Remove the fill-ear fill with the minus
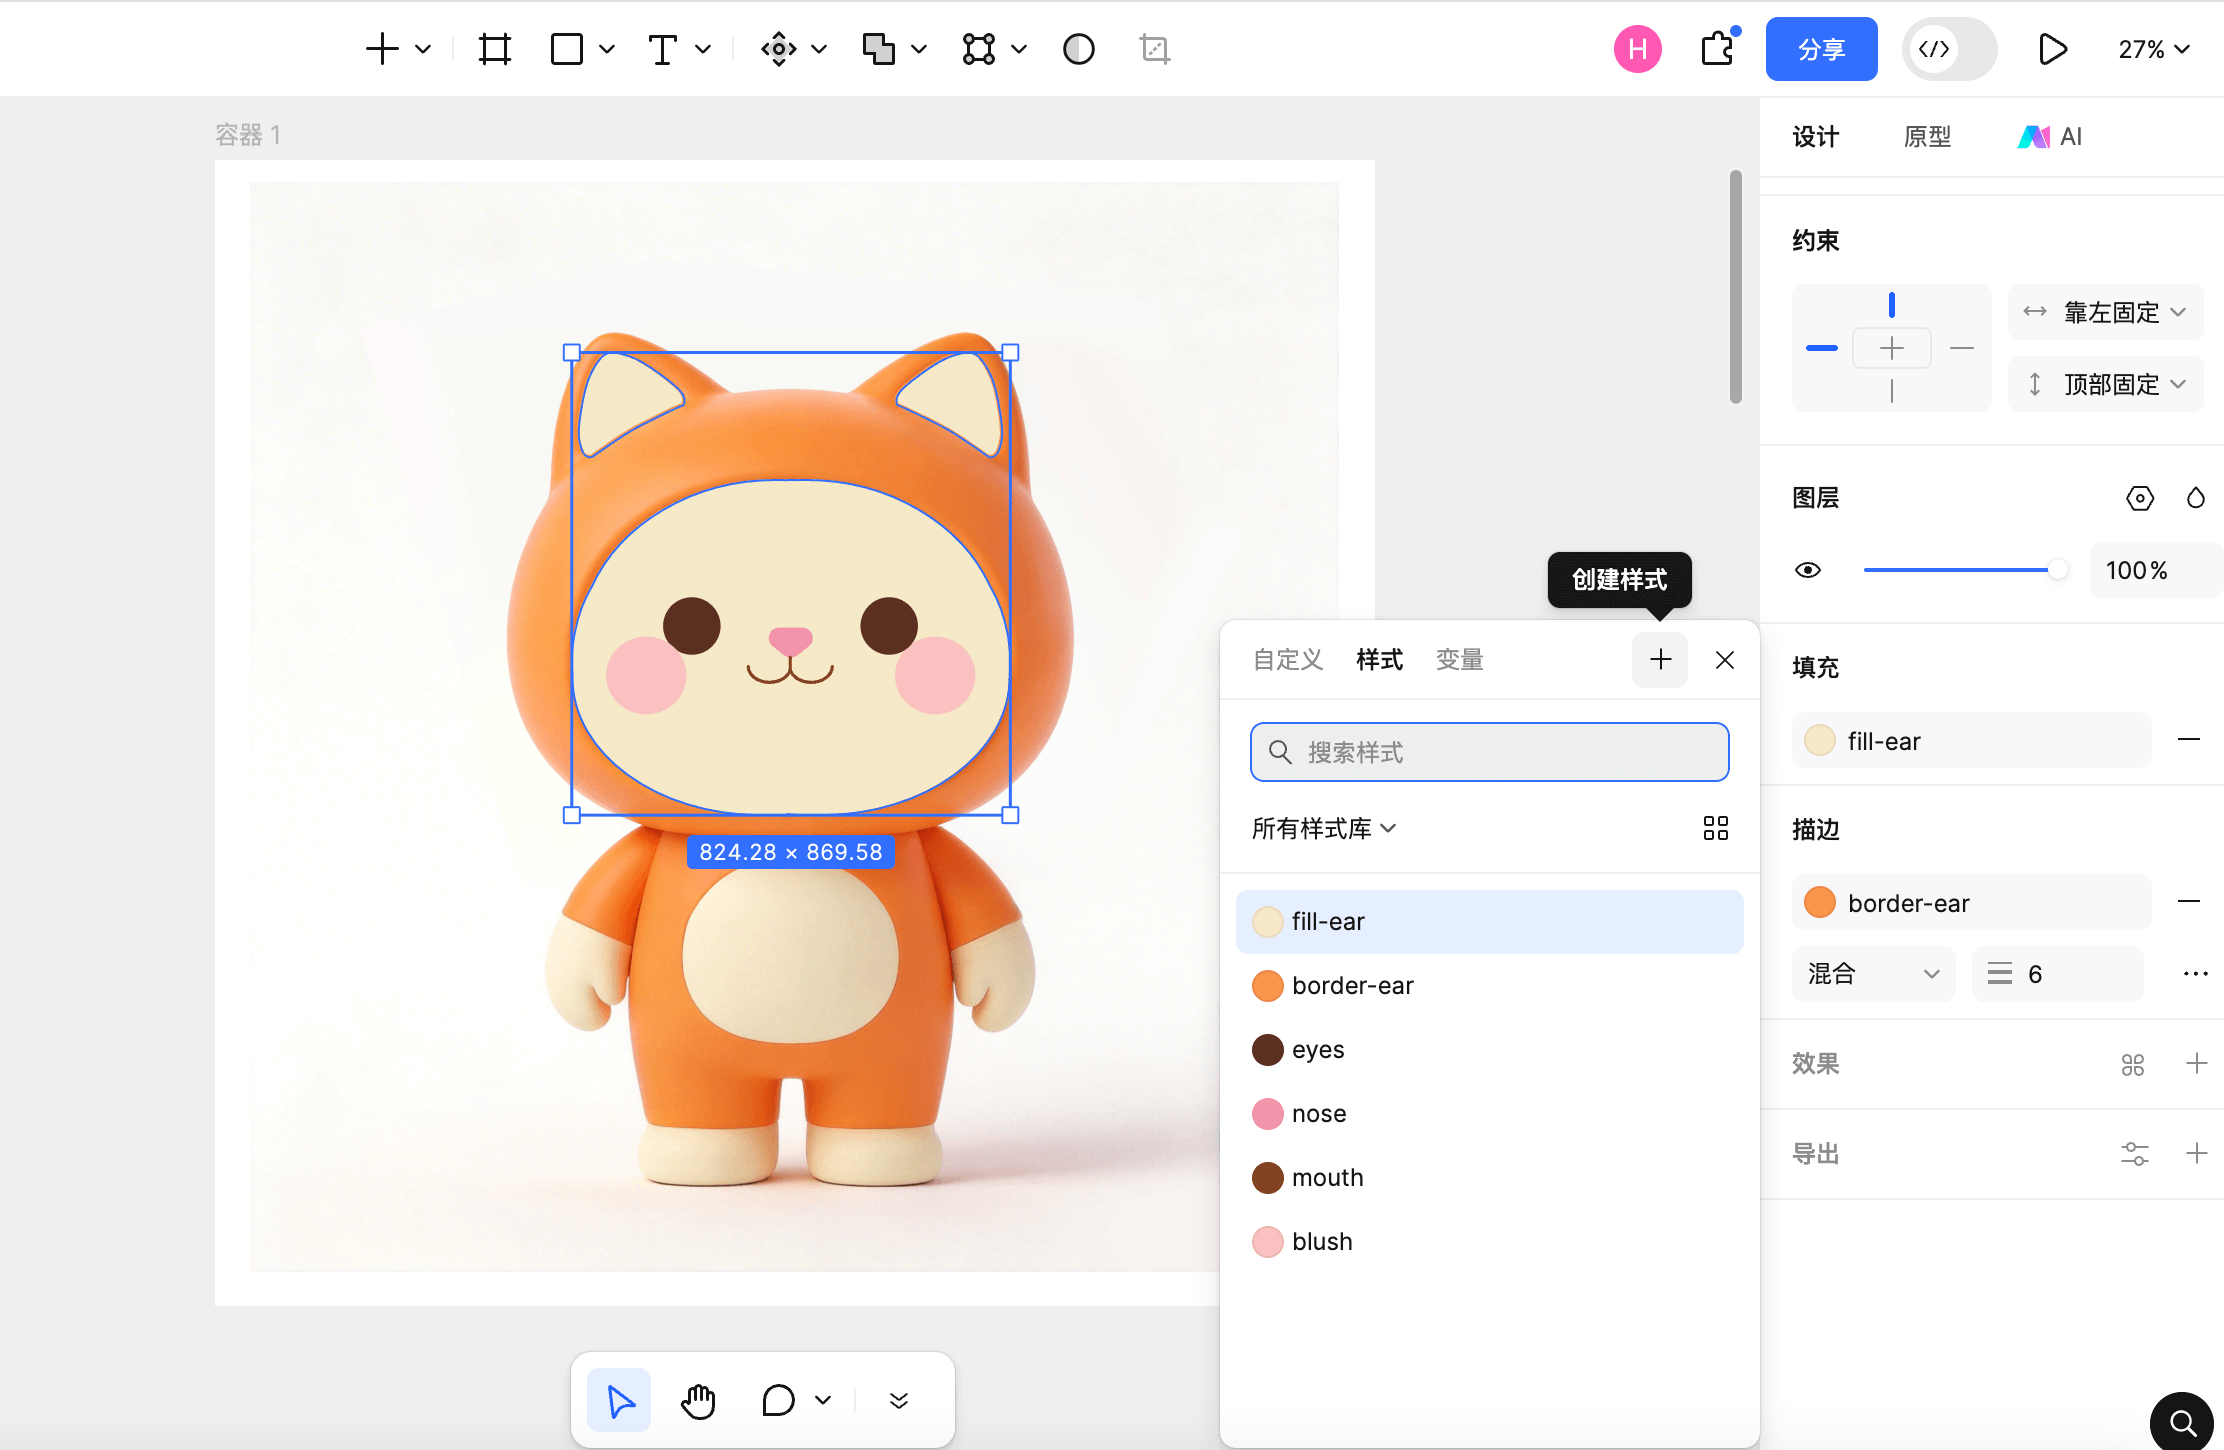Screen dimensions: 2224x1450 tap(2188, 740)
